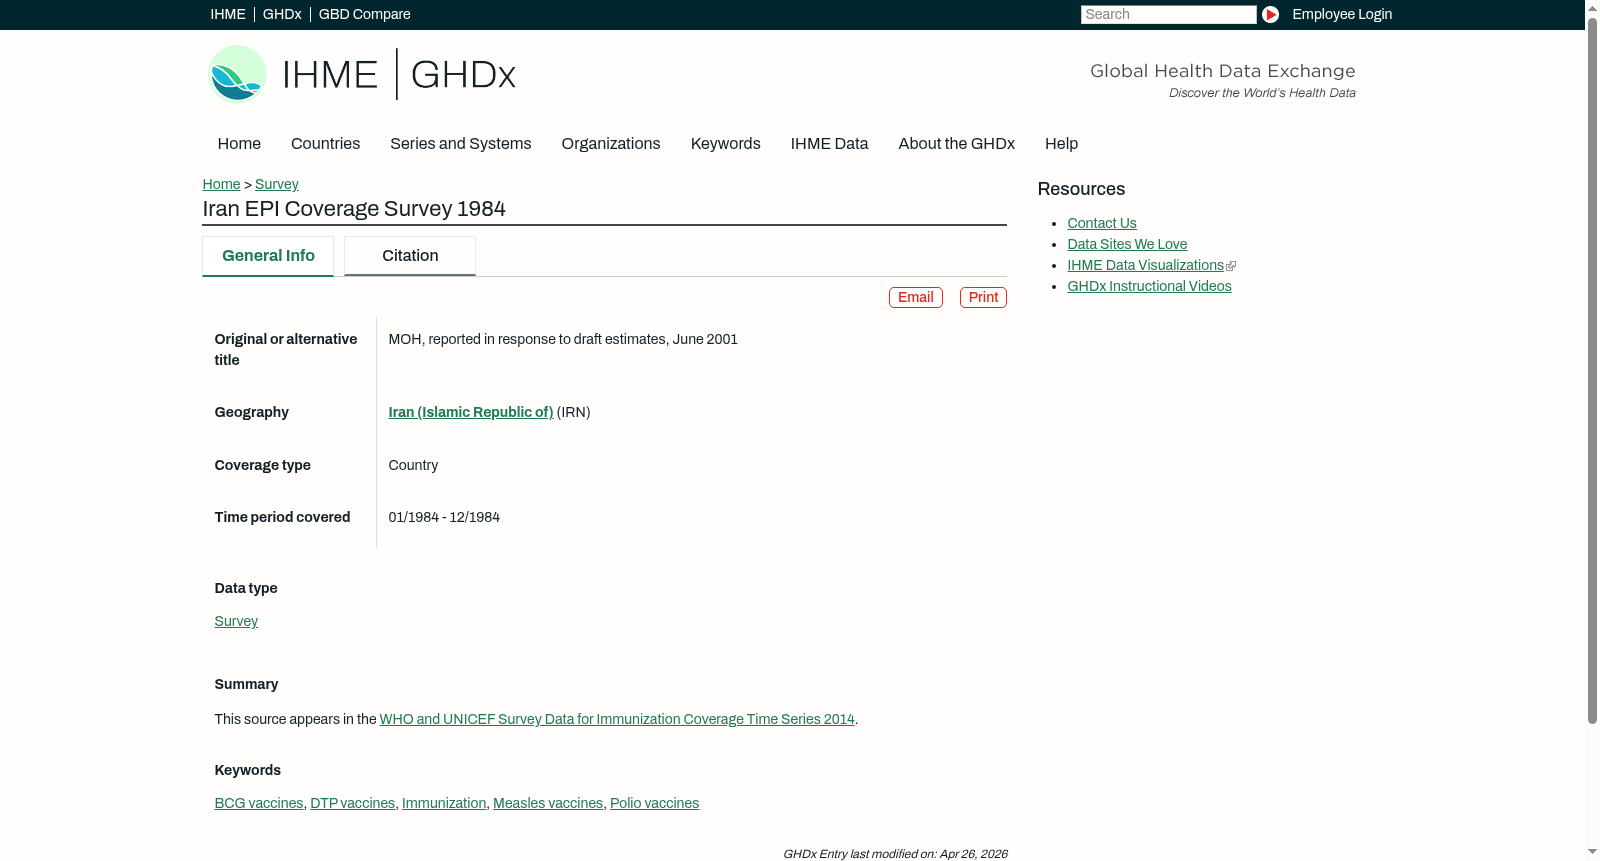1600x861 pixels.
Task: Switch to the Citation tab
Action: pos(410,256)
